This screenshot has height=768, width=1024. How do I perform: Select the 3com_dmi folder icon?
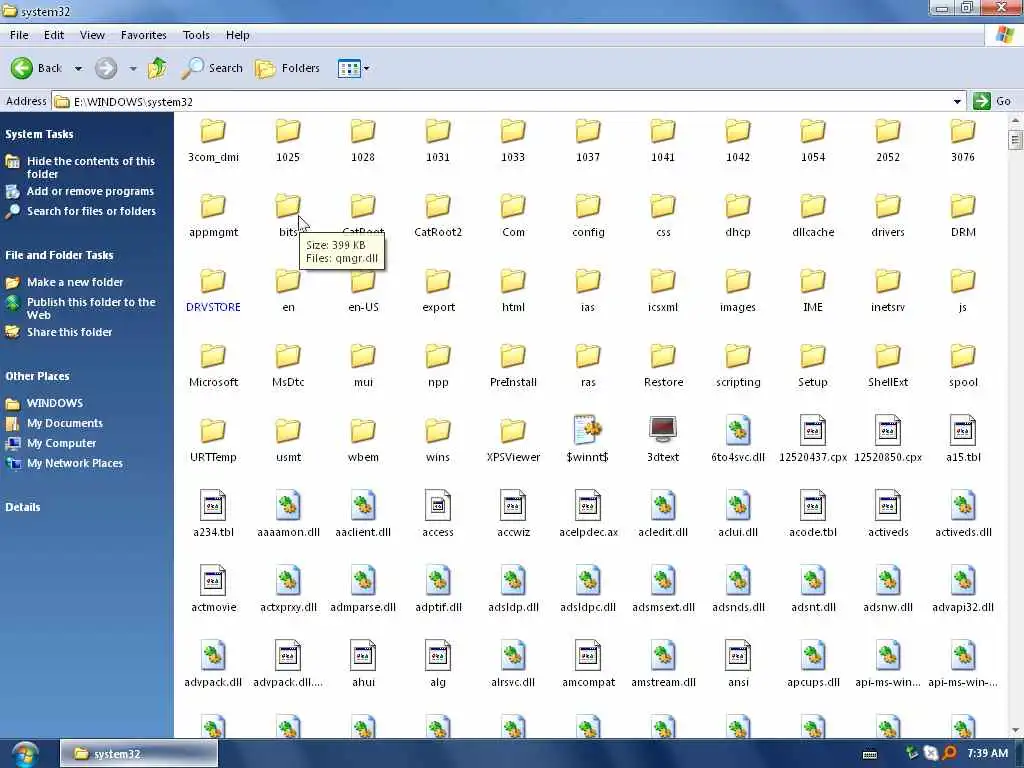click(213, 131)
